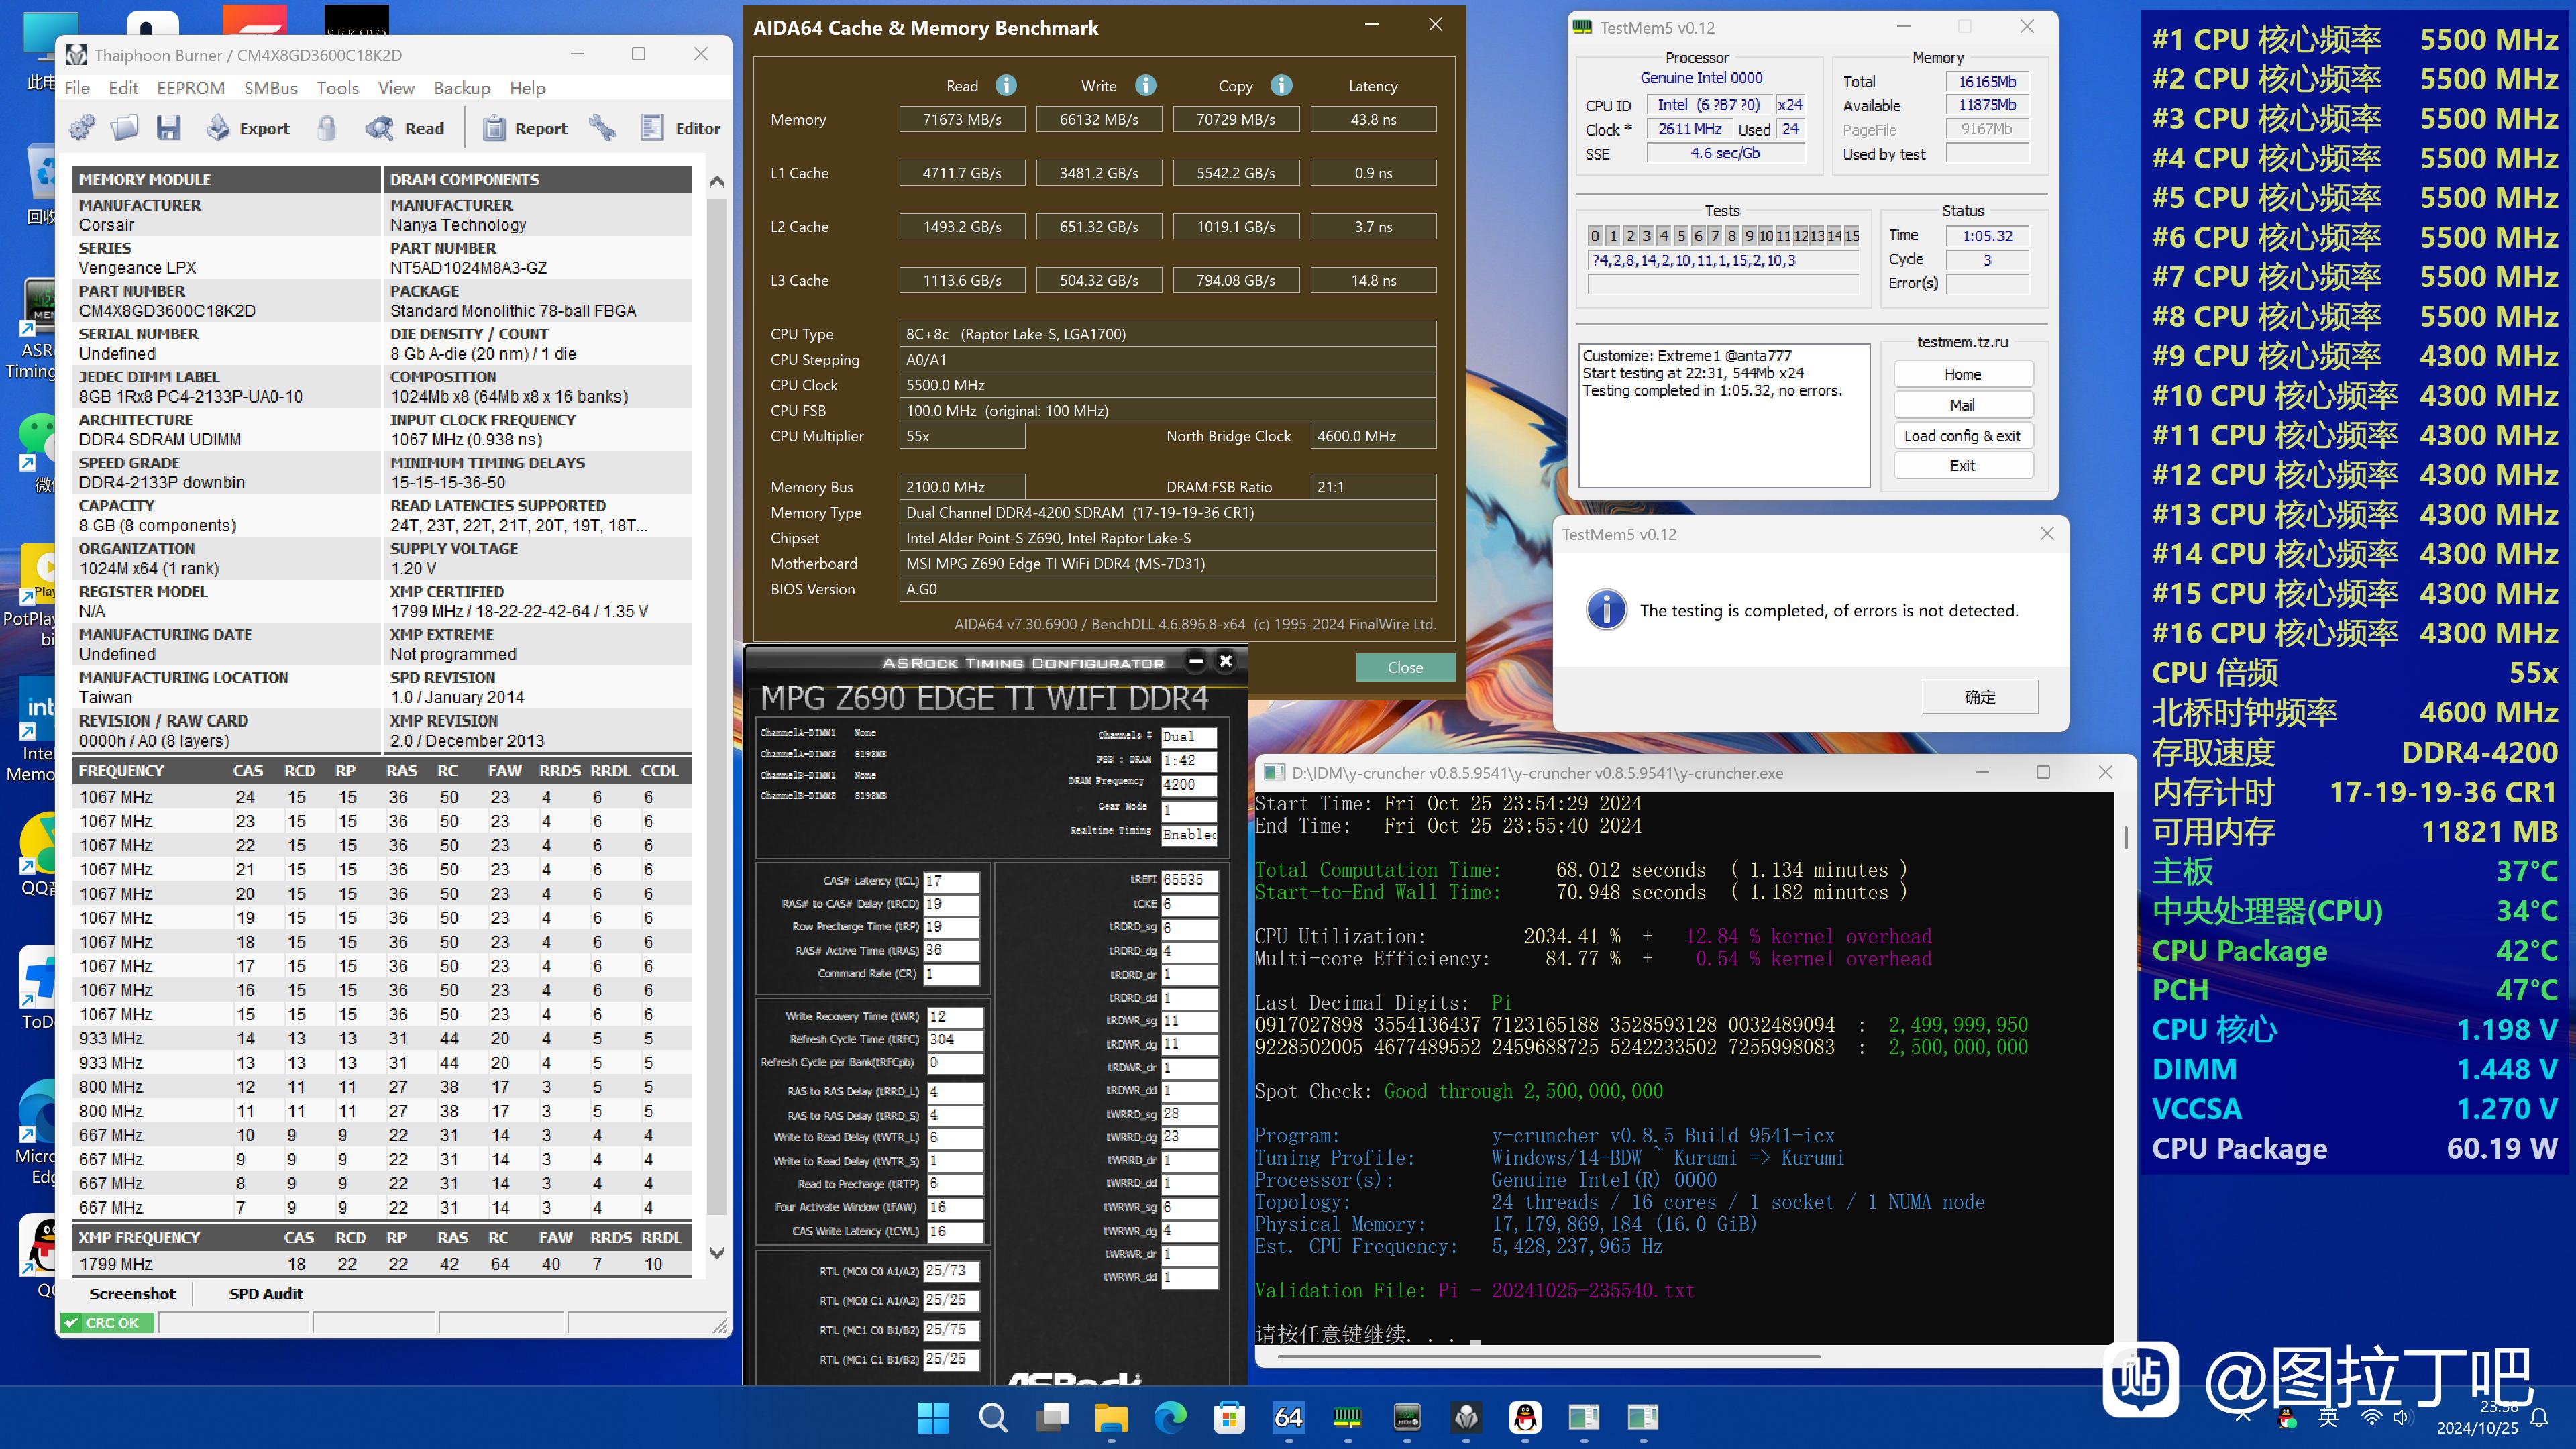Open QQ penguin icon on taskbar

[x=1525, y=1417]
